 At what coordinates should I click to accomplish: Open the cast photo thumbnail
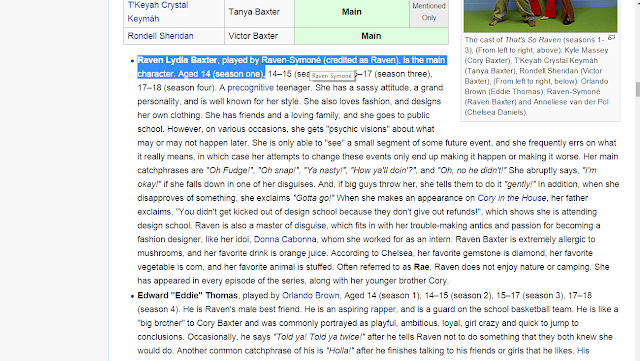click(540, 16)
